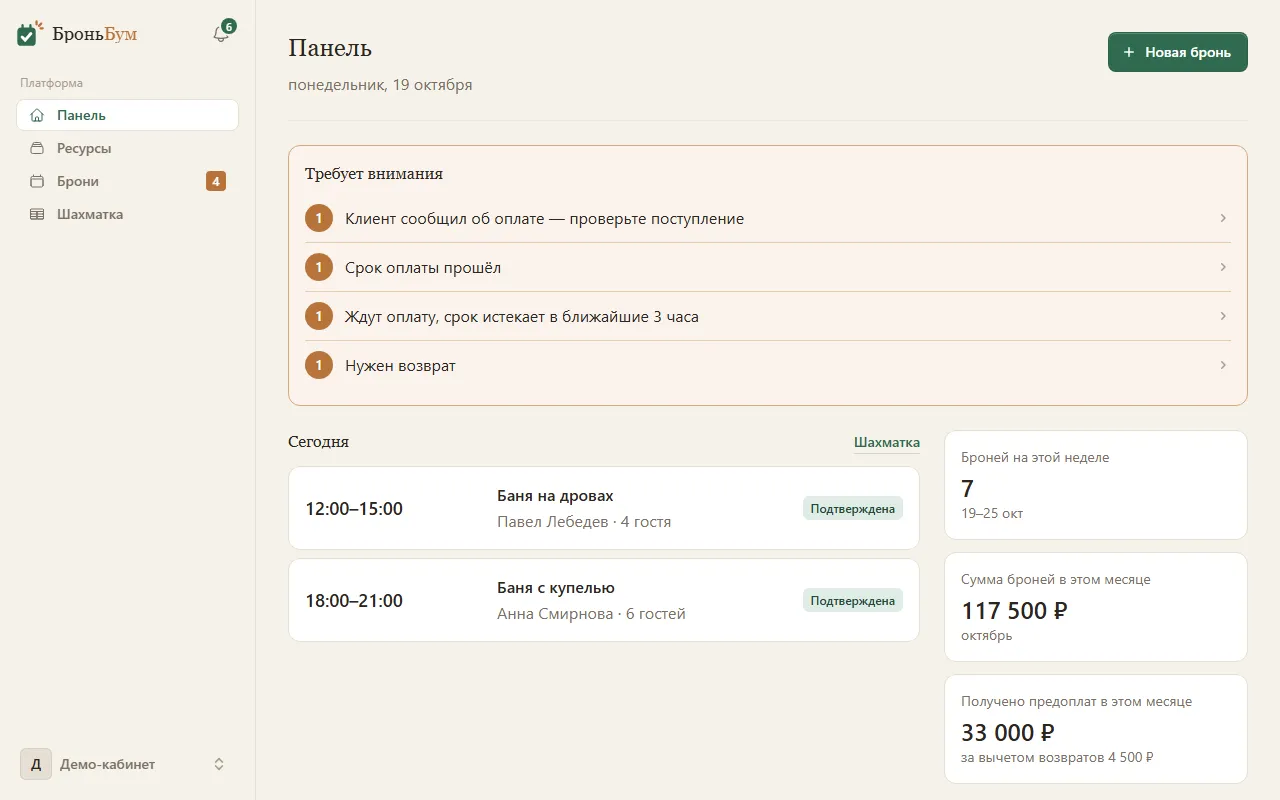Click the 33 000 ₽ prepayments value
The width and height of the screenshot is (1280, 800).
1008,732
